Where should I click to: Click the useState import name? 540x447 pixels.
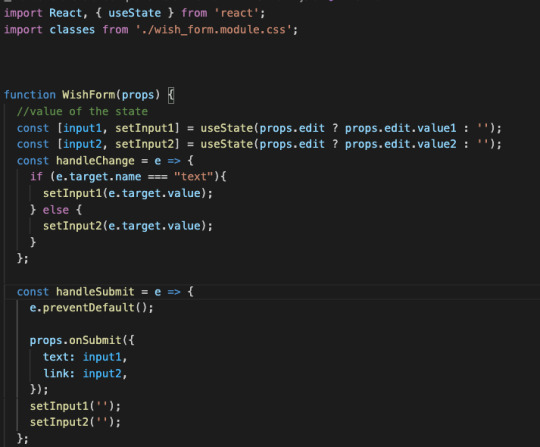(135, 13)
